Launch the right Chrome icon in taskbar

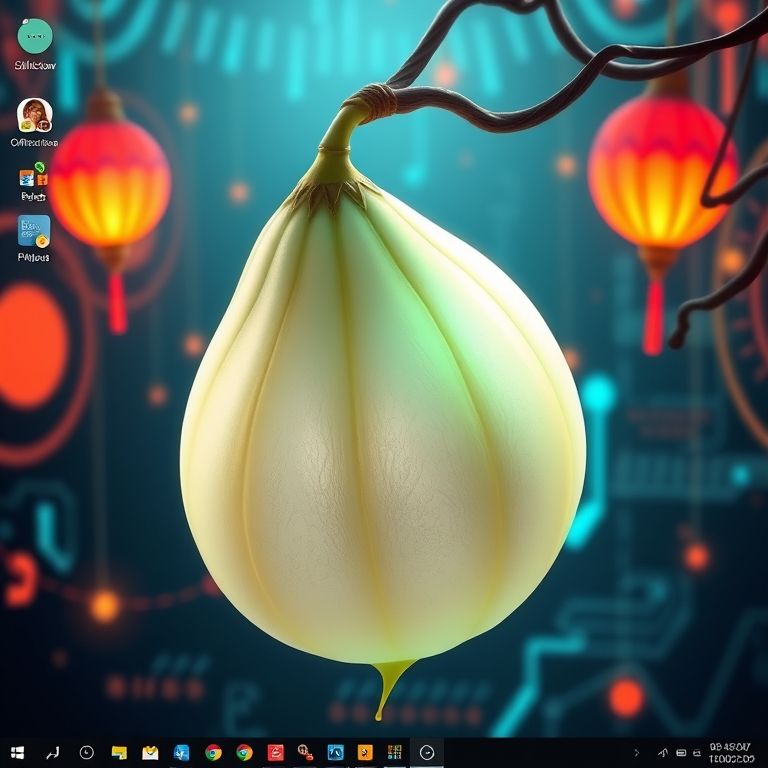[244, 752]
